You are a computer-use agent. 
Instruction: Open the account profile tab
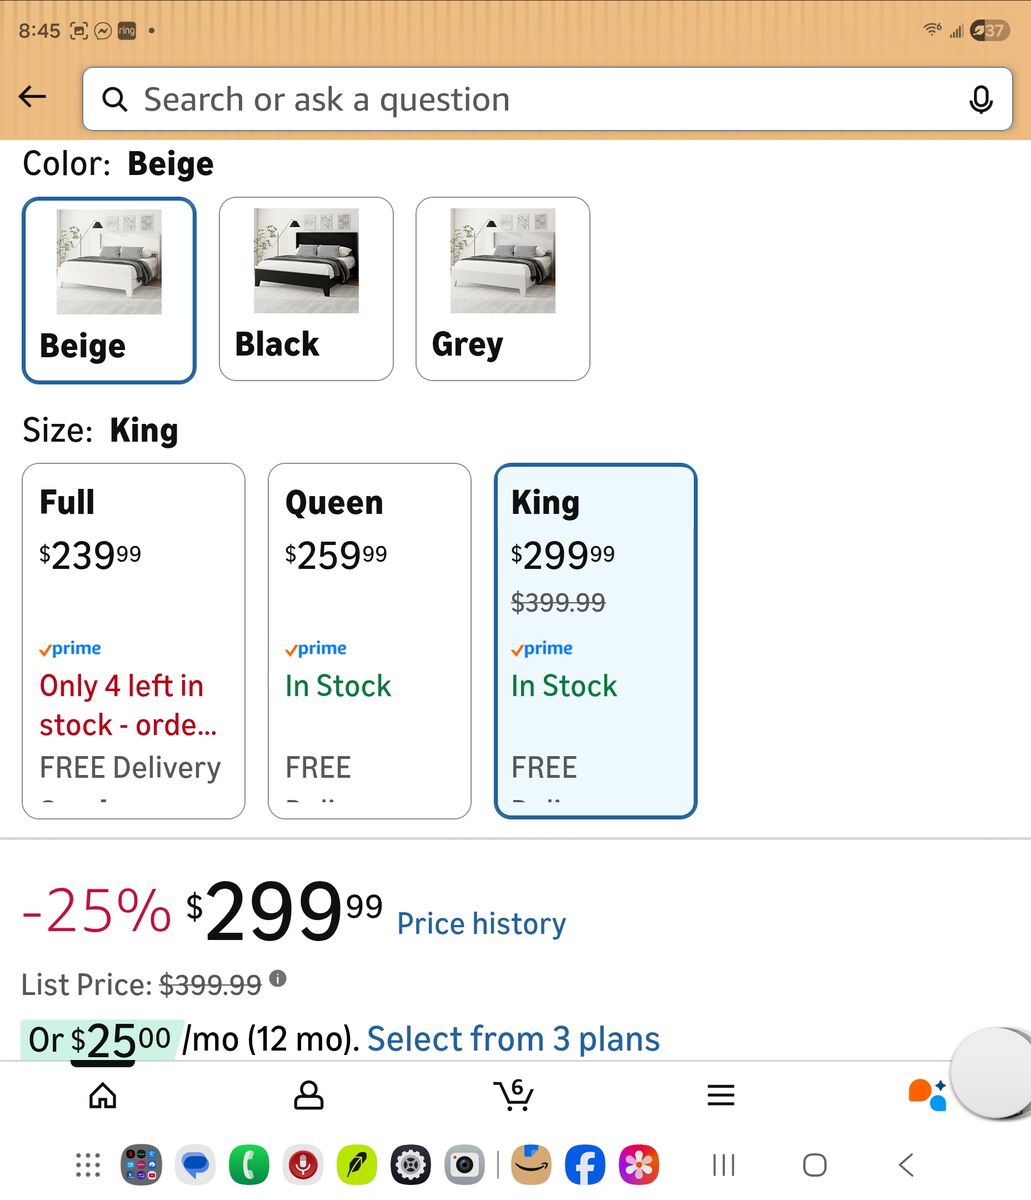point(309,1096)
